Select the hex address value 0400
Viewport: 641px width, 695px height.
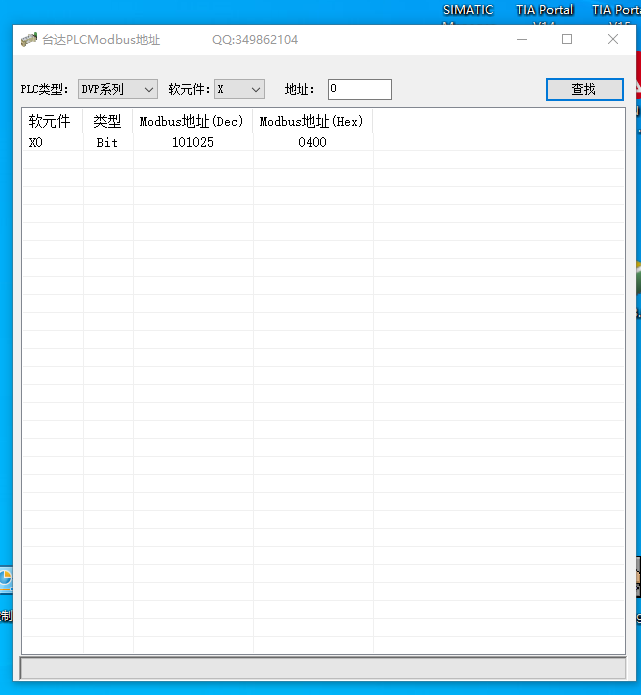pyautogui.click(x=312, y=142)
